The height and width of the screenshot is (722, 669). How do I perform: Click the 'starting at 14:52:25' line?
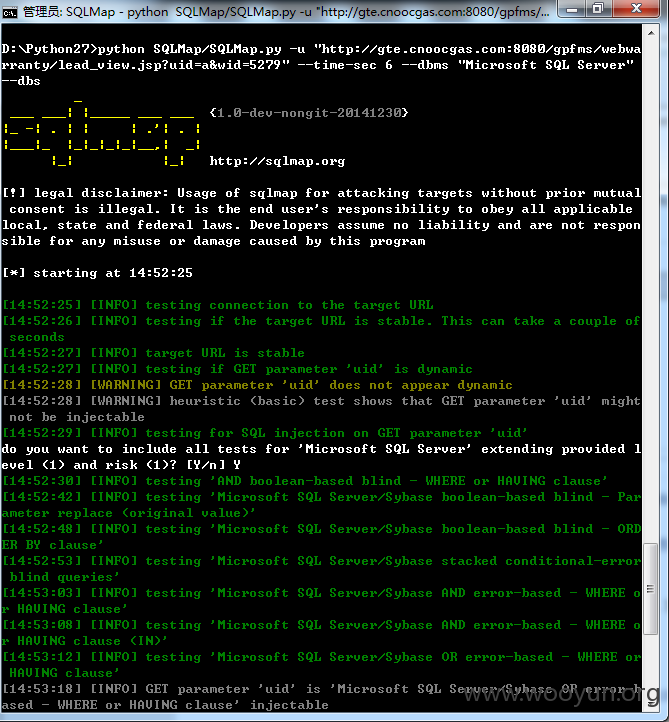click(x=98, y=273)
